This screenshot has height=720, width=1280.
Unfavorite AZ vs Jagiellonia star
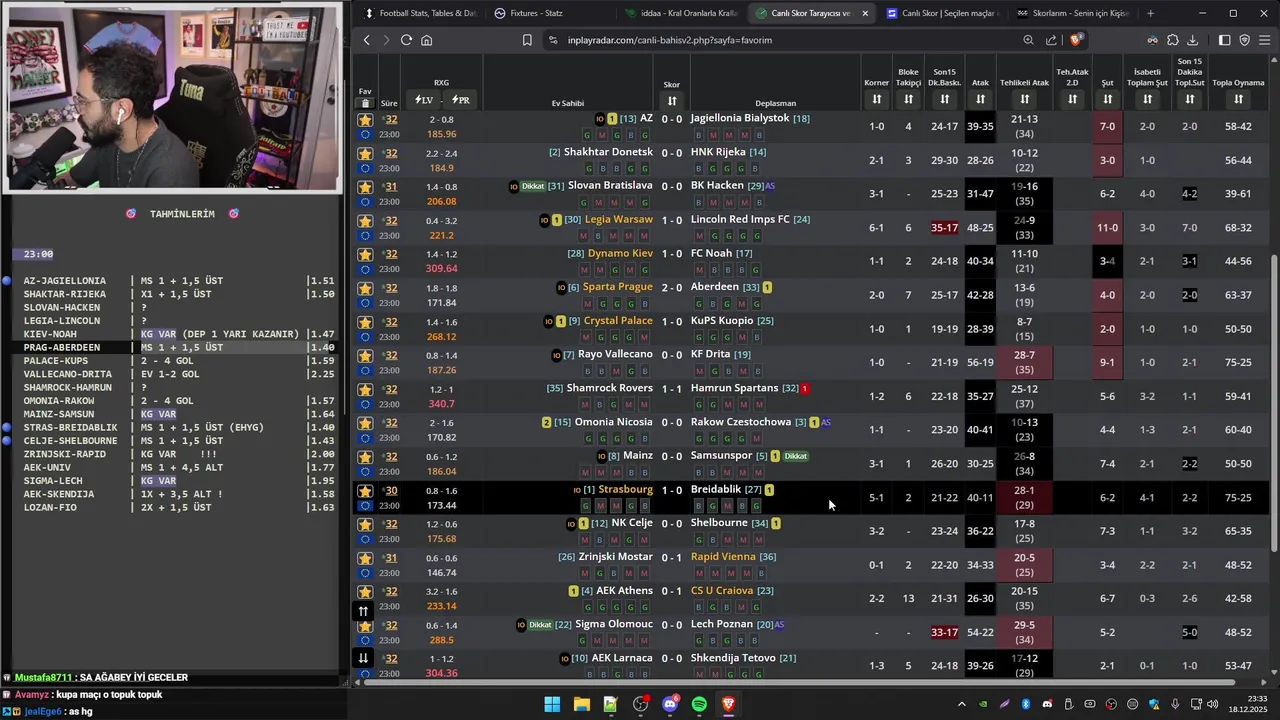tap(365, 120)
